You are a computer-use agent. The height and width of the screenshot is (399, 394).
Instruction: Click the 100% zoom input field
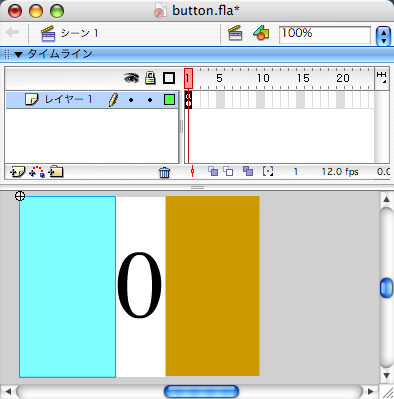(x=325, y=34)
